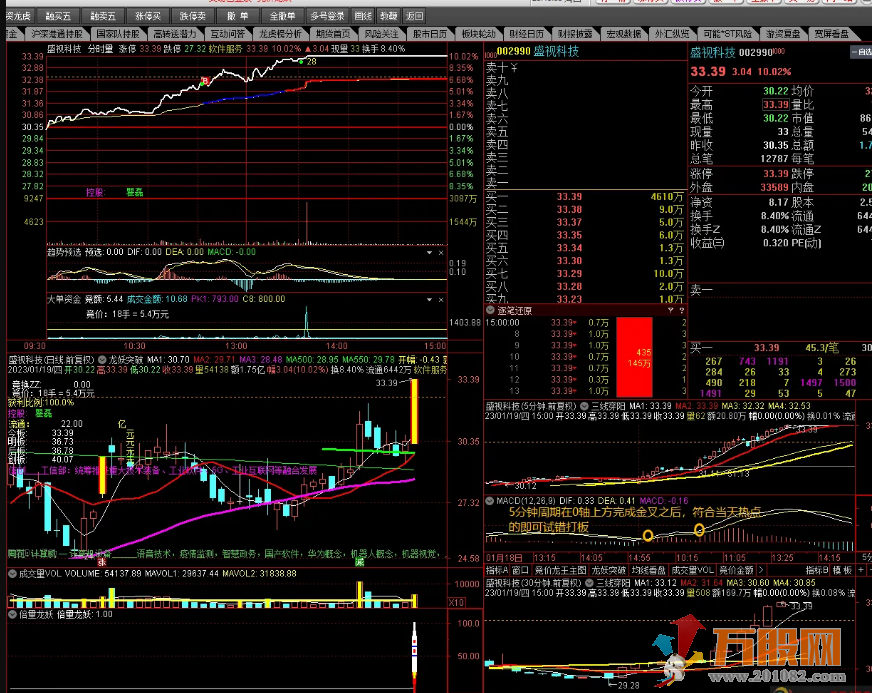Click the 闪电买 quick buy button
872x693 pixels.
pyautogui.click(x=19, y=17)
